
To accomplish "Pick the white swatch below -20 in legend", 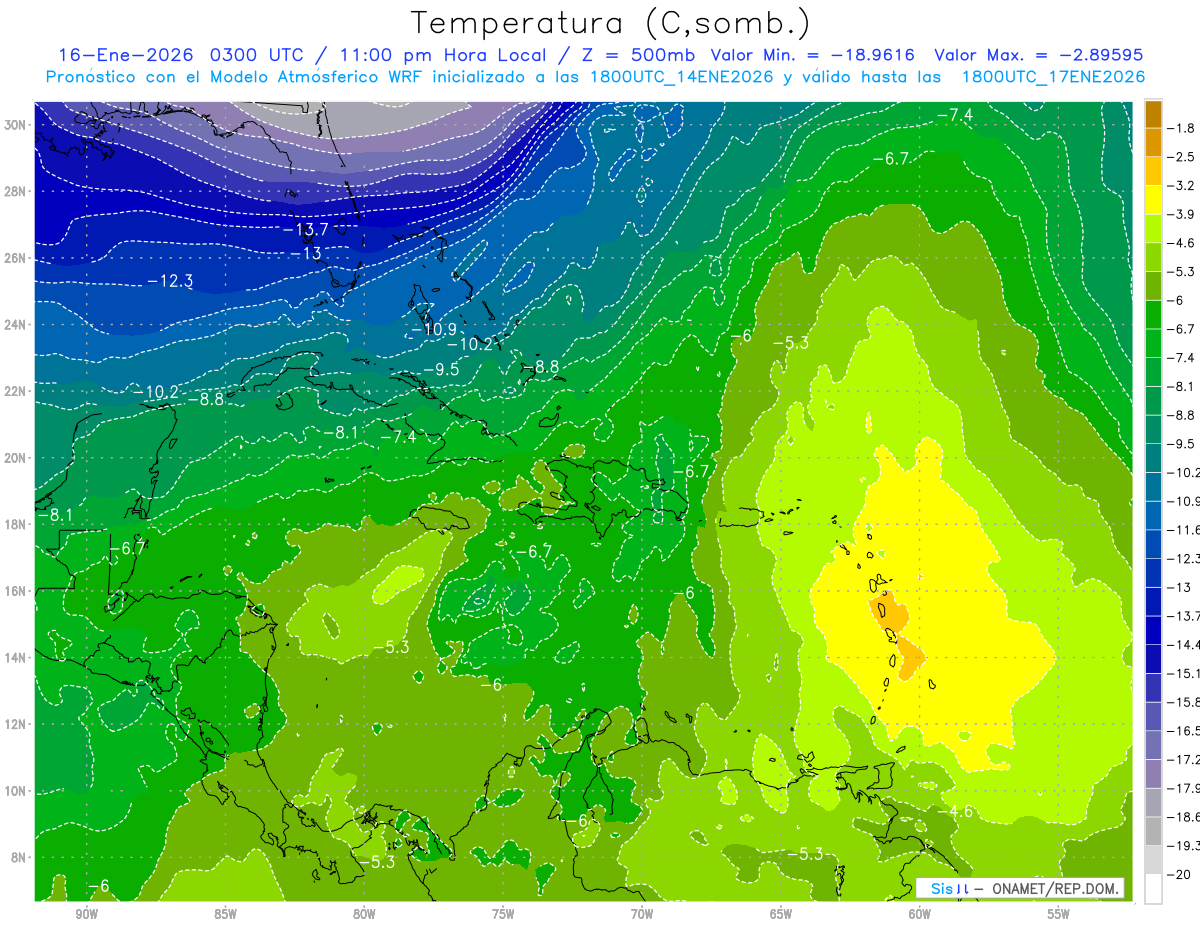I will coord(1153,888).
